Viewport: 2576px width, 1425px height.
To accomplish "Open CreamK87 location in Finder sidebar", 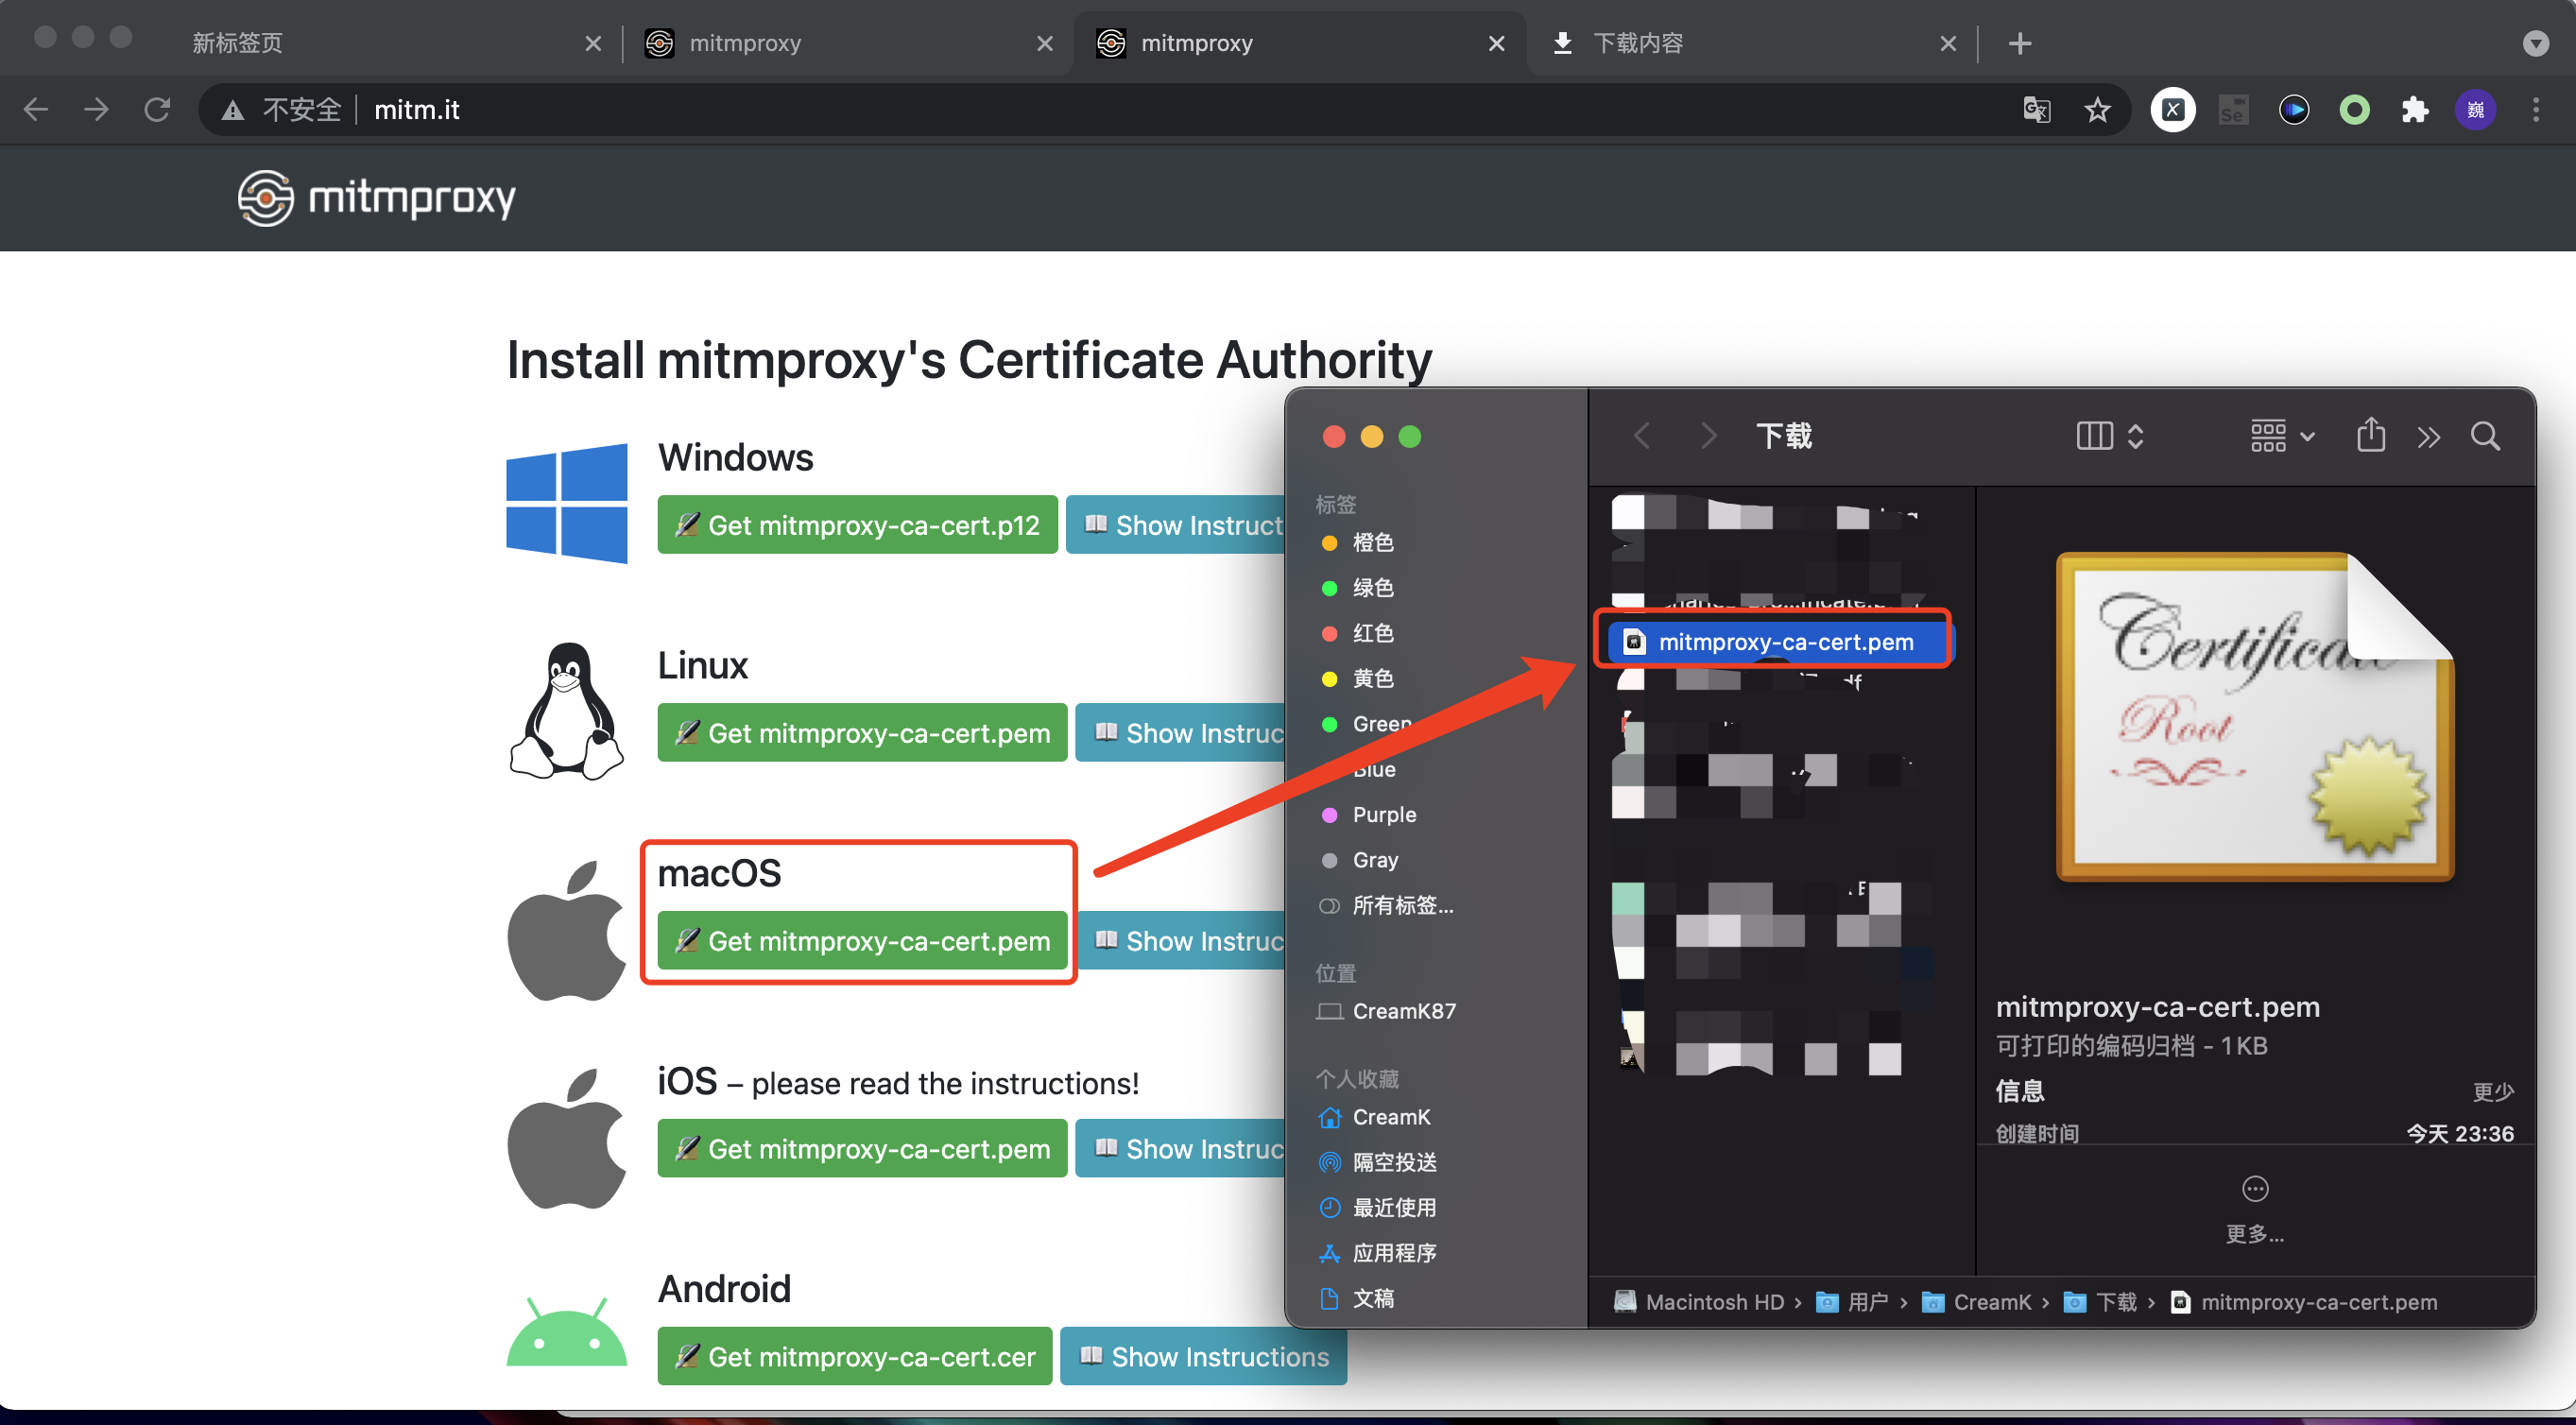I will point(1386,1011).
